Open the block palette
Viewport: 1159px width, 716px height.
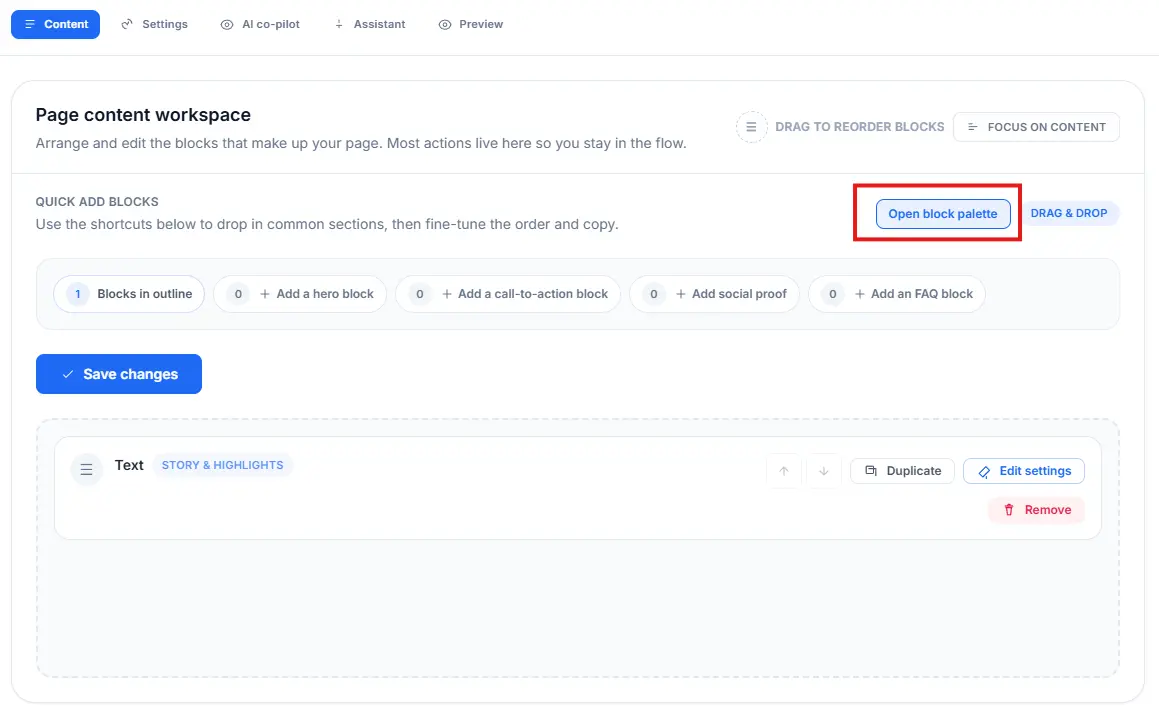coord(943,214)
